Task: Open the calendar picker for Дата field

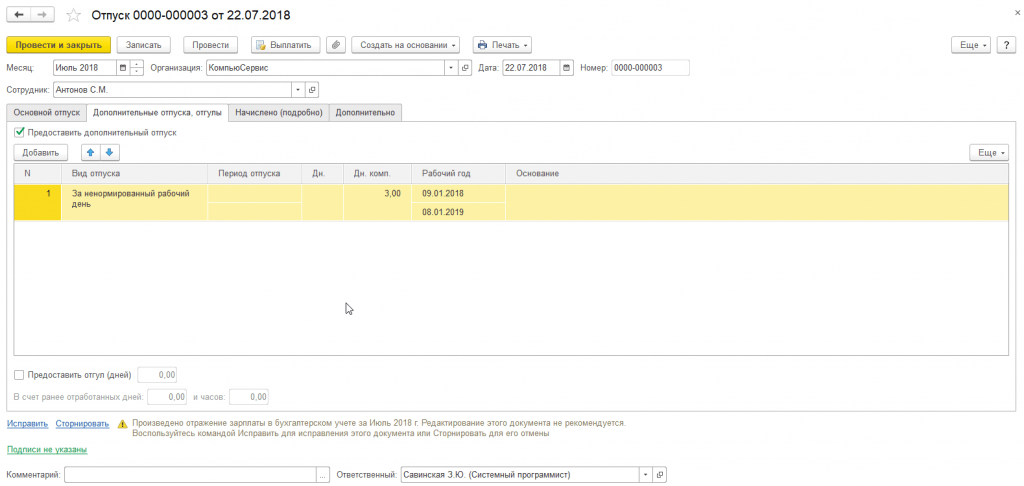Action: click(566, 67)
